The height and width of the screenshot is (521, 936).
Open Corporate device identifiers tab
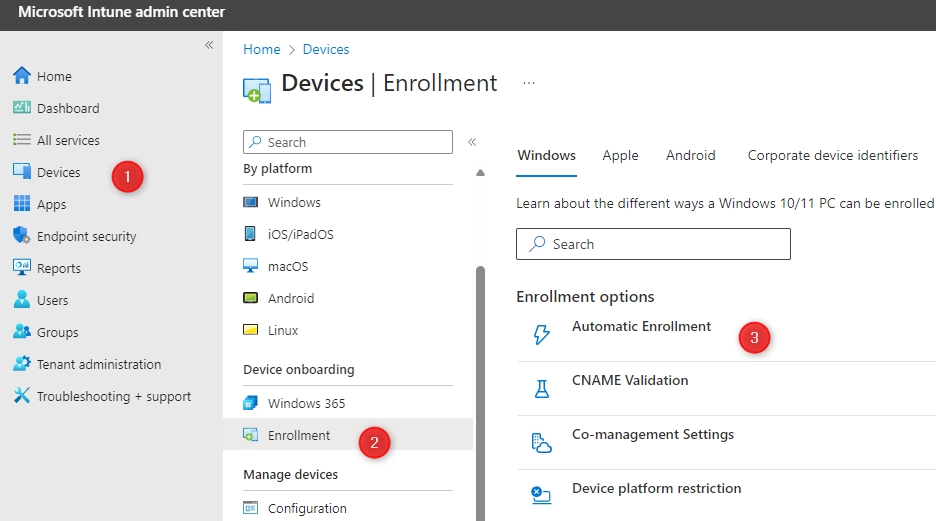pos(832,155)
